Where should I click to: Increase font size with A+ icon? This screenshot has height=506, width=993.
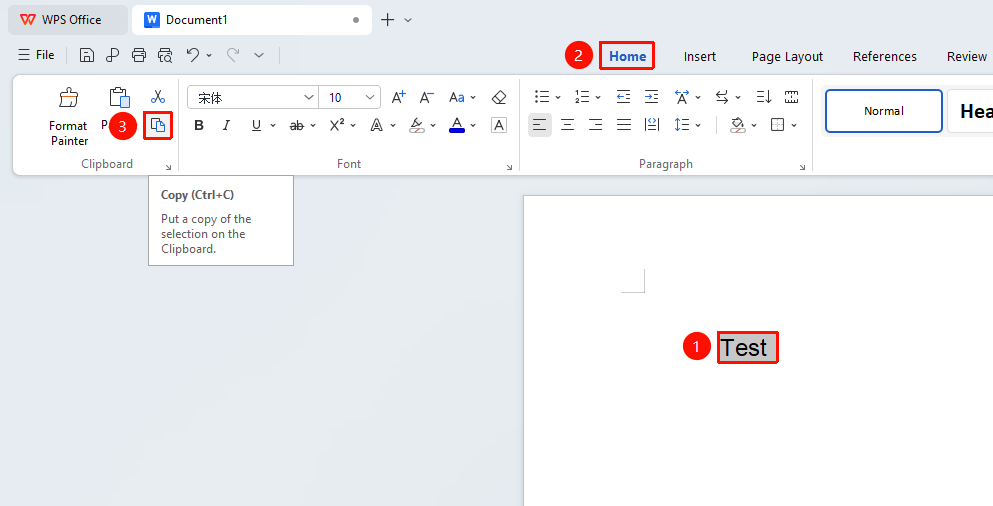398,98
